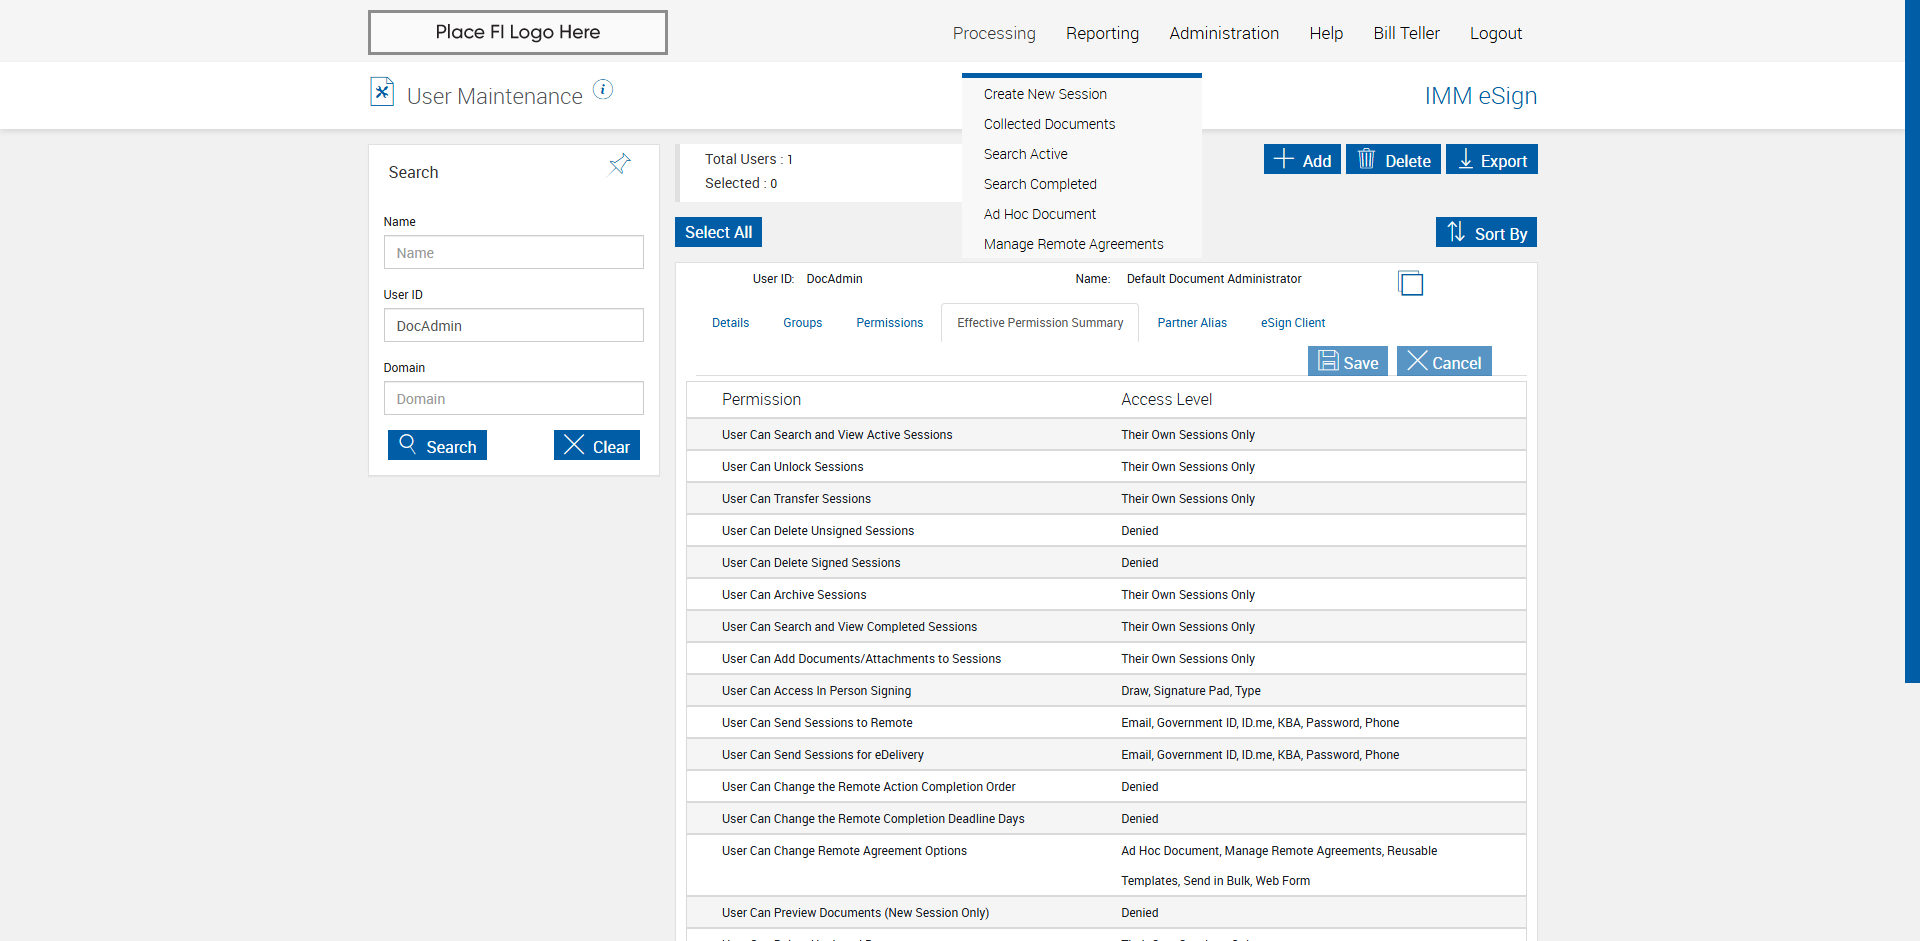
Task: Click the Permission column header
Action: [x=761, y=399]
